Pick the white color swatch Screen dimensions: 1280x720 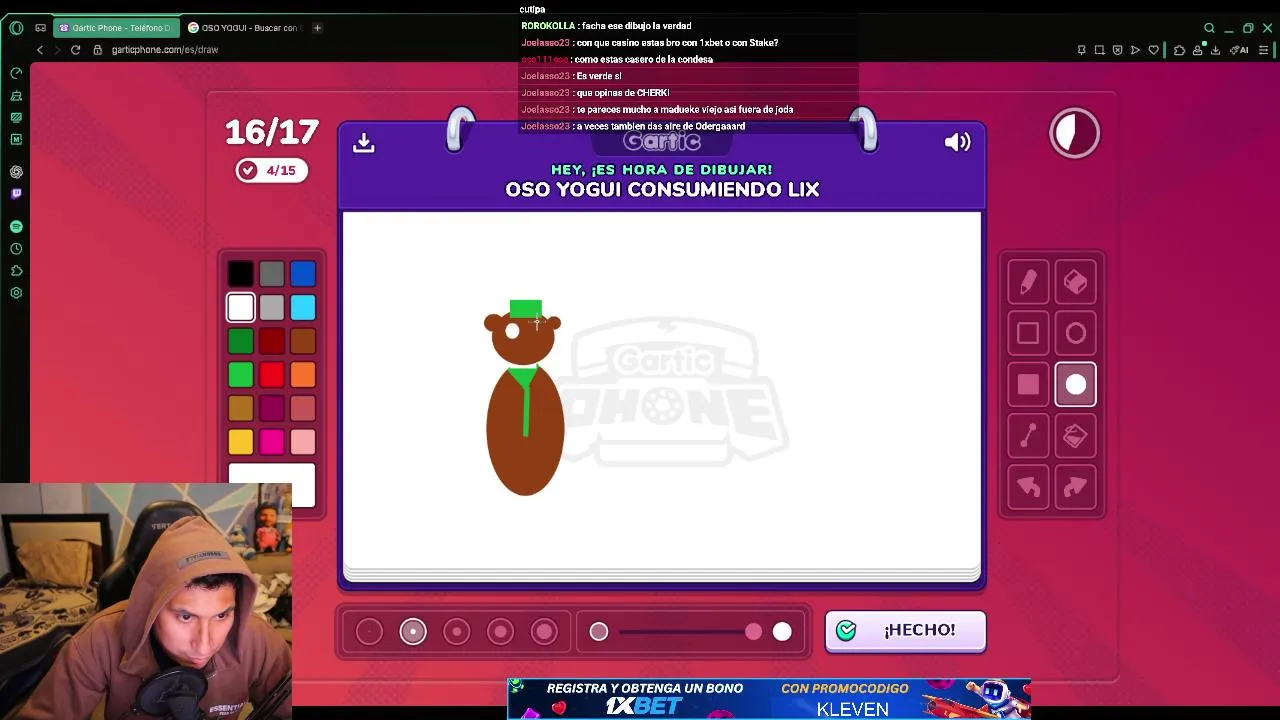click(240, 308)
